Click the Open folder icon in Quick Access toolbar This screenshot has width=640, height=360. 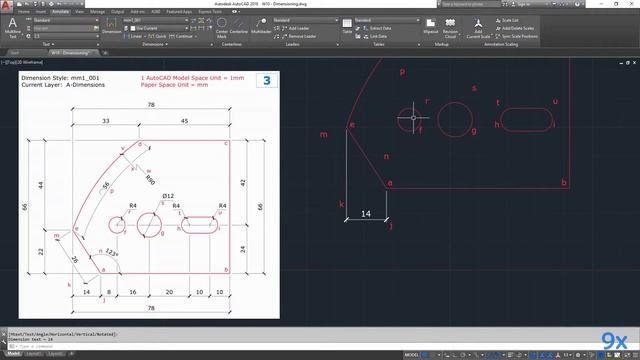(x=27, y=4)
